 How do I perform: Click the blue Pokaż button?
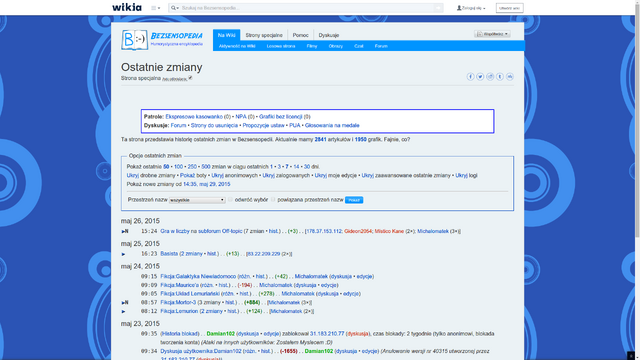coord(354,200)
